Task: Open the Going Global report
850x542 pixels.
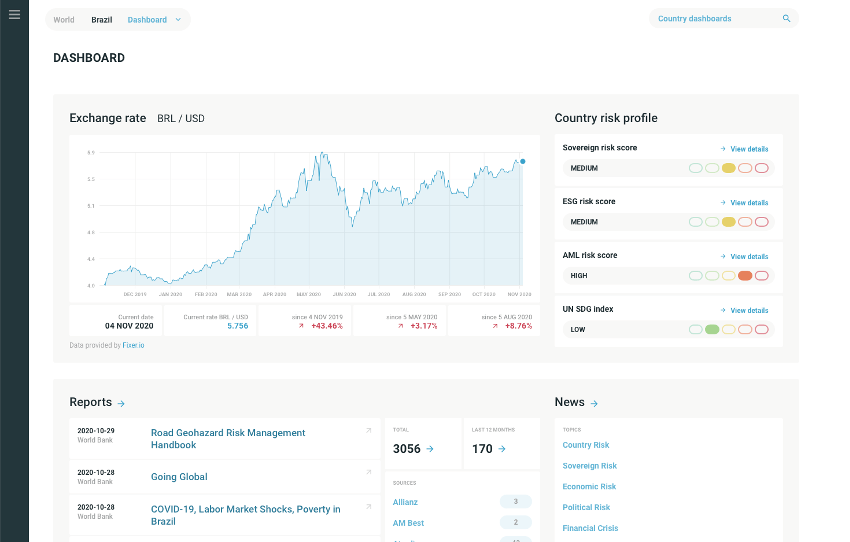Action: [179, 476]
